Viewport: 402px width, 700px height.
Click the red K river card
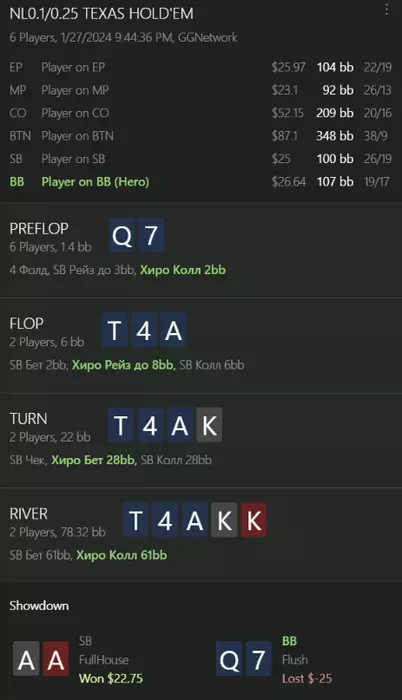(x=254, y=521)
